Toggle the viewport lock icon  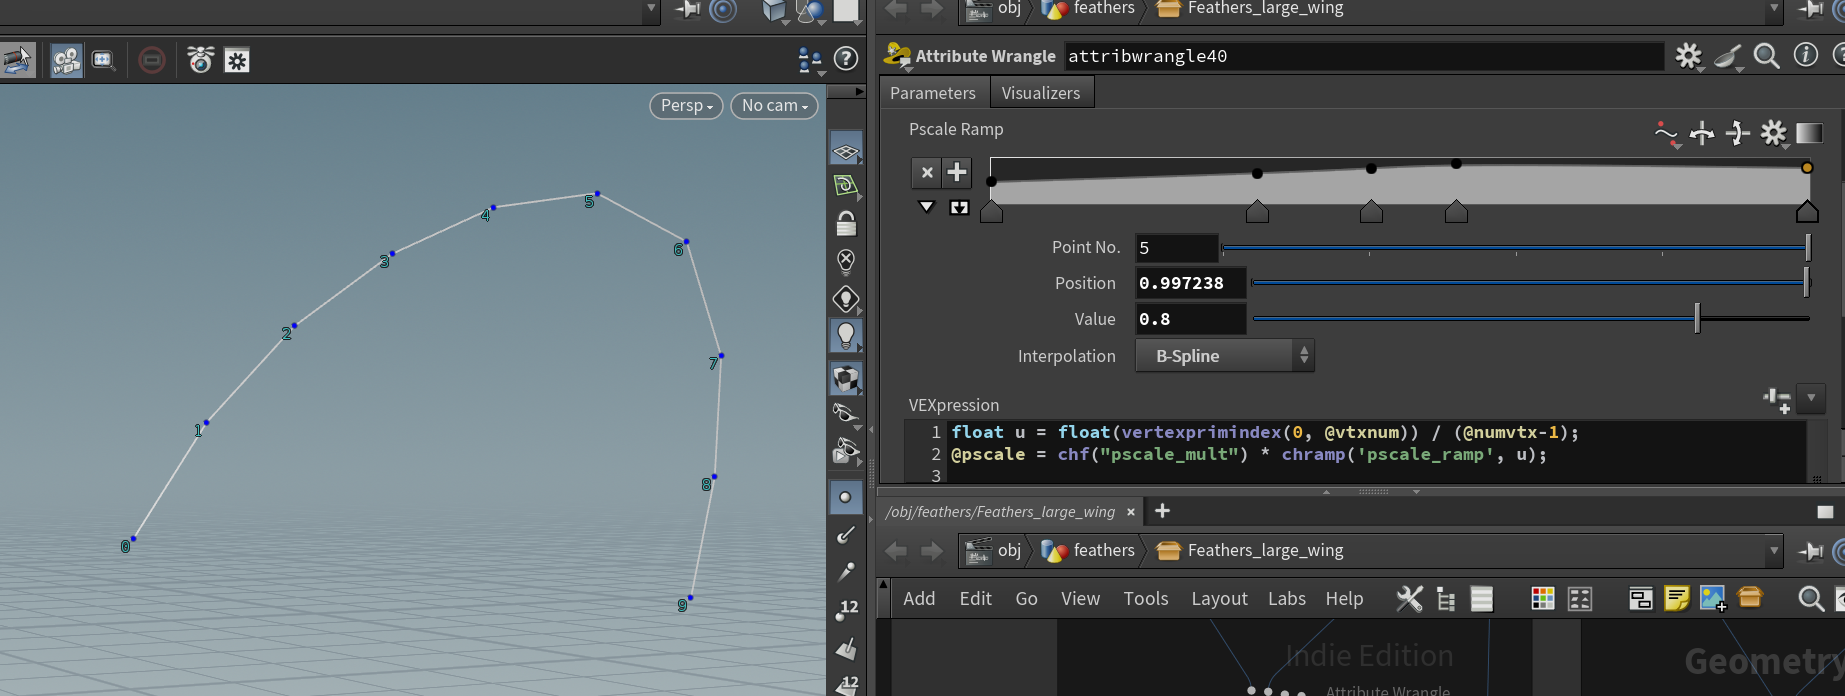click(846, 223)
